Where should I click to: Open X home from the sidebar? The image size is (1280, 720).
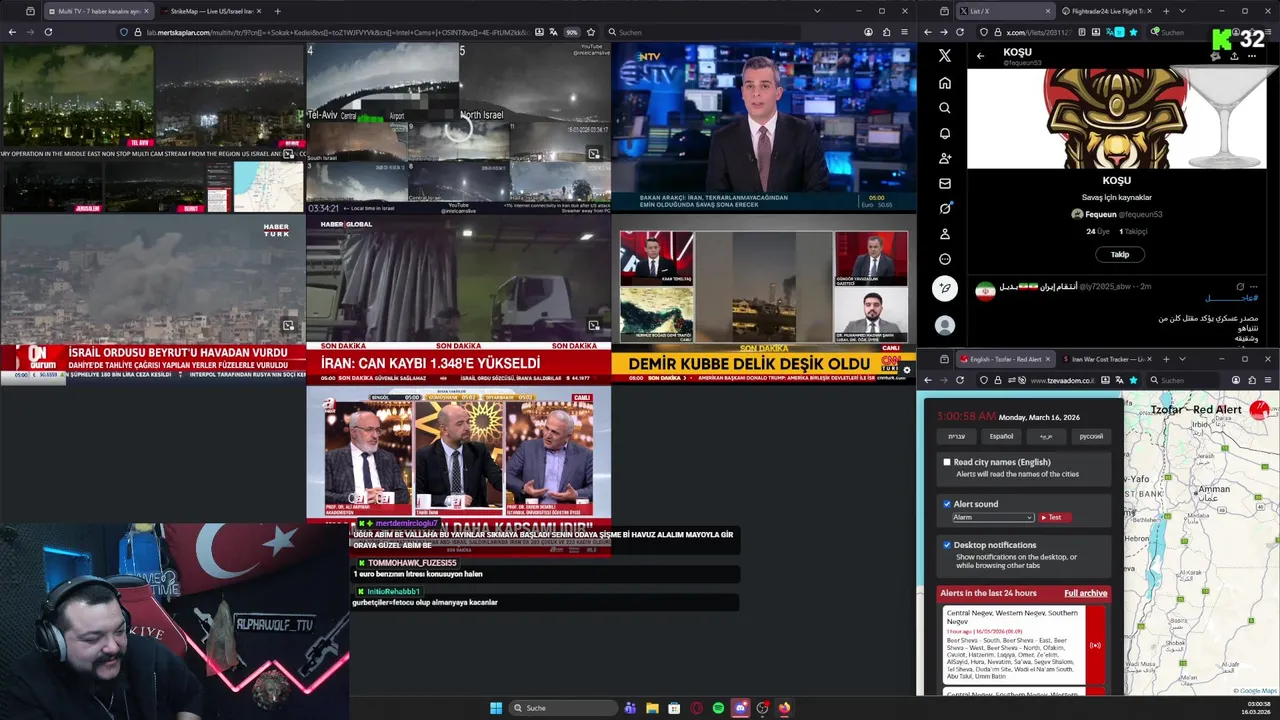(x=944, y=83)
